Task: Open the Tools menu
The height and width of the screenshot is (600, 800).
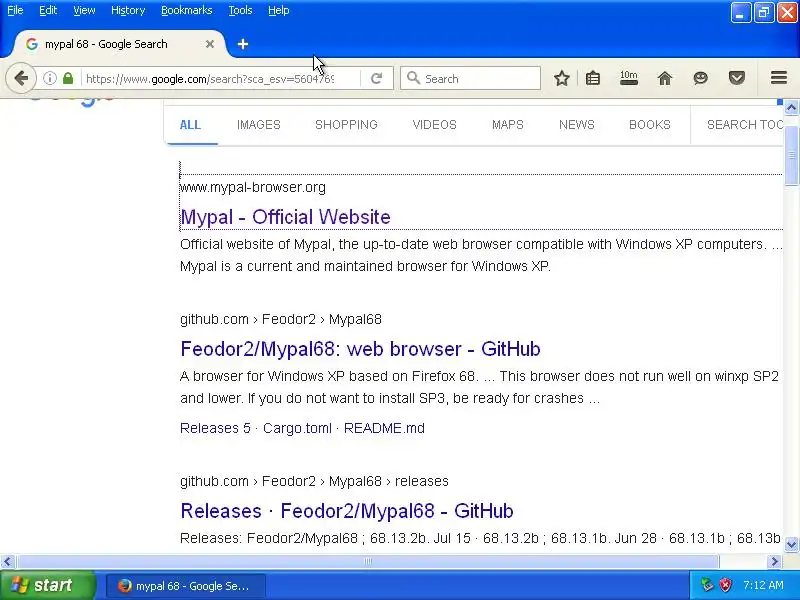Action: (x=240, y=10)
